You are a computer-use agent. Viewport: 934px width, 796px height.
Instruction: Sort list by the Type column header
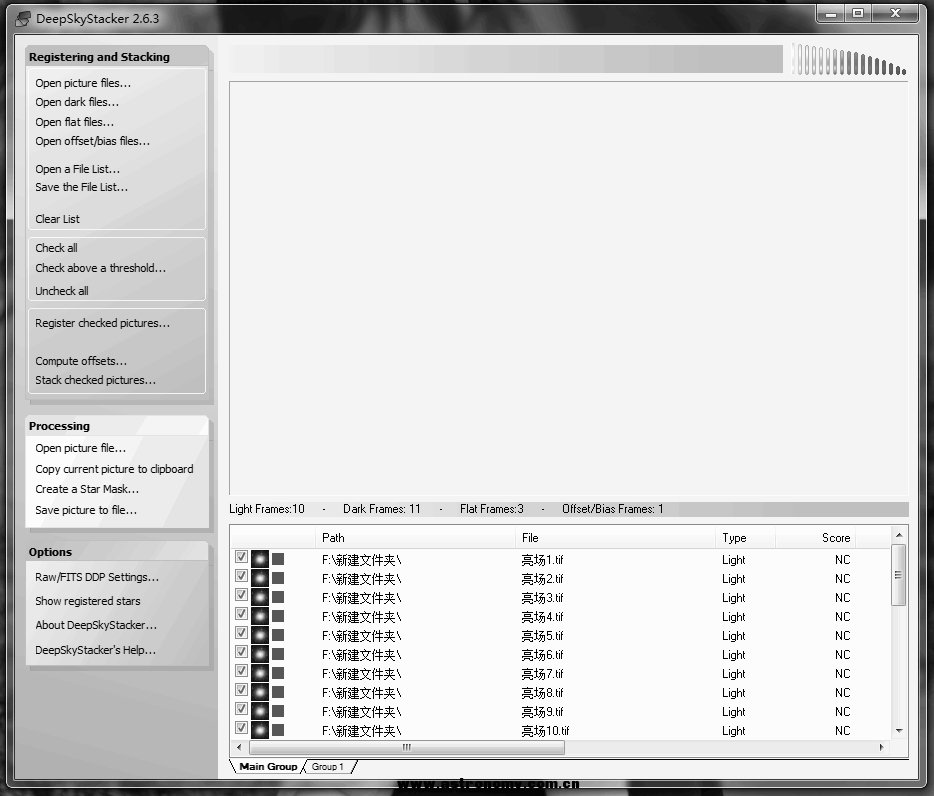(745, 538)
